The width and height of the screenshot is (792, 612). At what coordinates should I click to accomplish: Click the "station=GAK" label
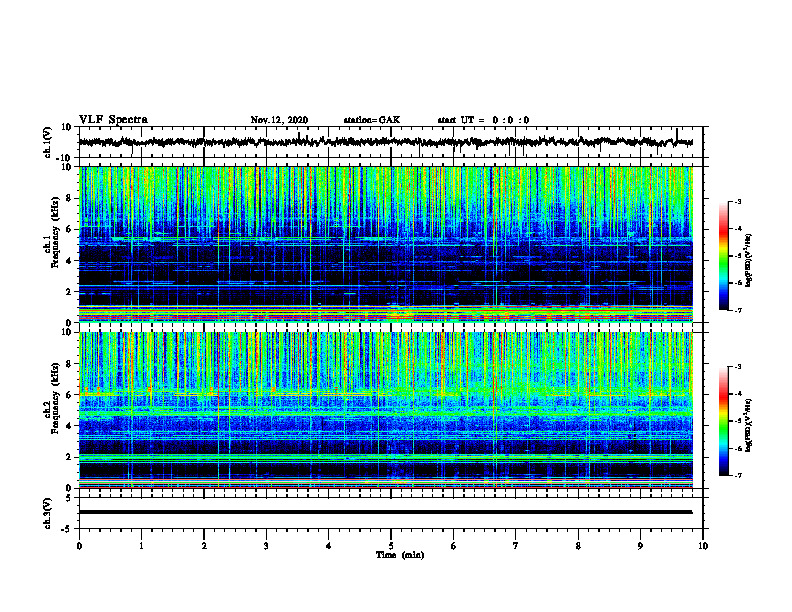click(x=372, y=120)
